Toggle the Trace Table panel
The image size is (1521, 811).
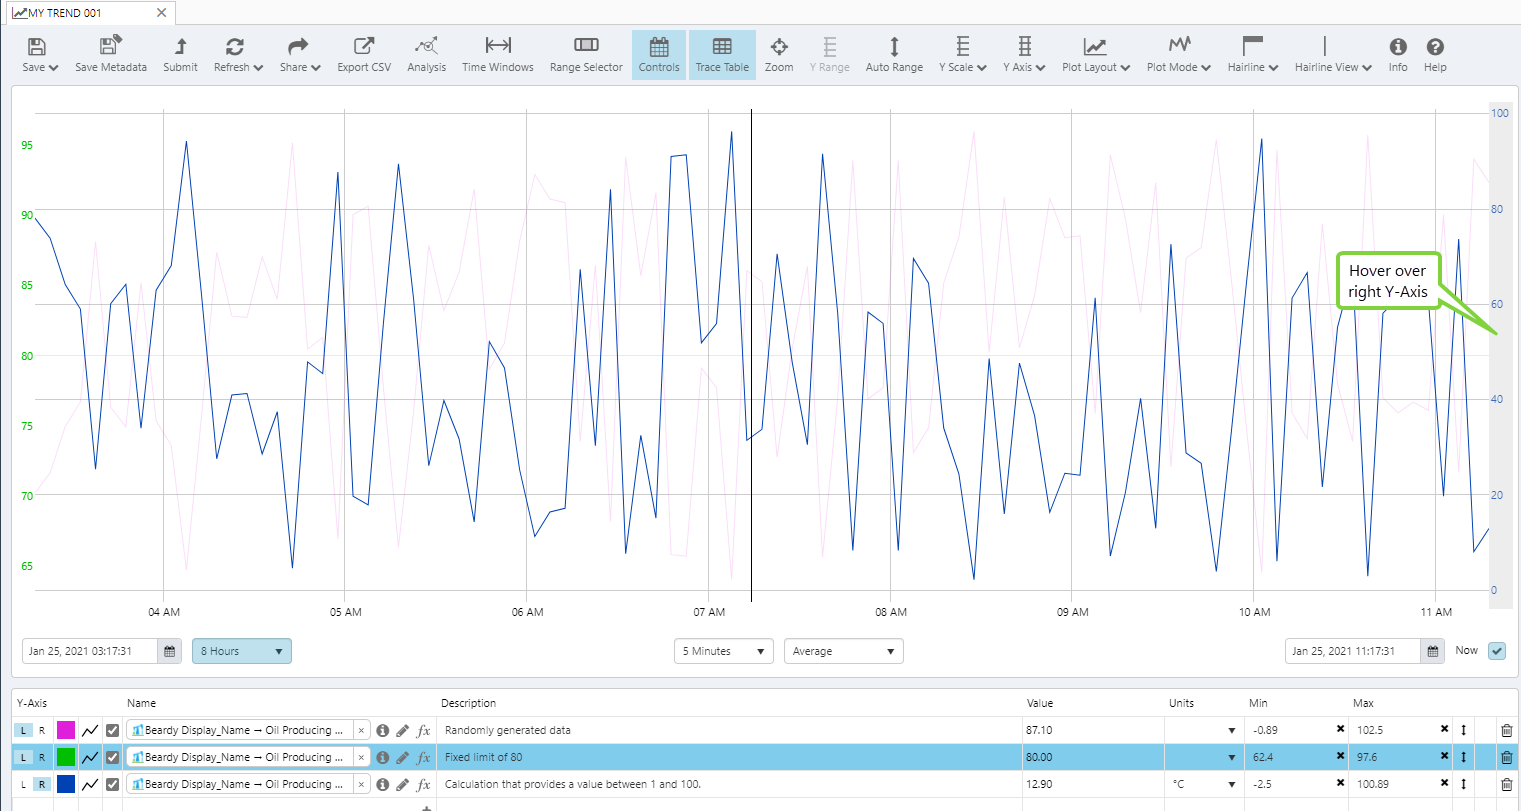pyautogui.click(x=722, y=54)
